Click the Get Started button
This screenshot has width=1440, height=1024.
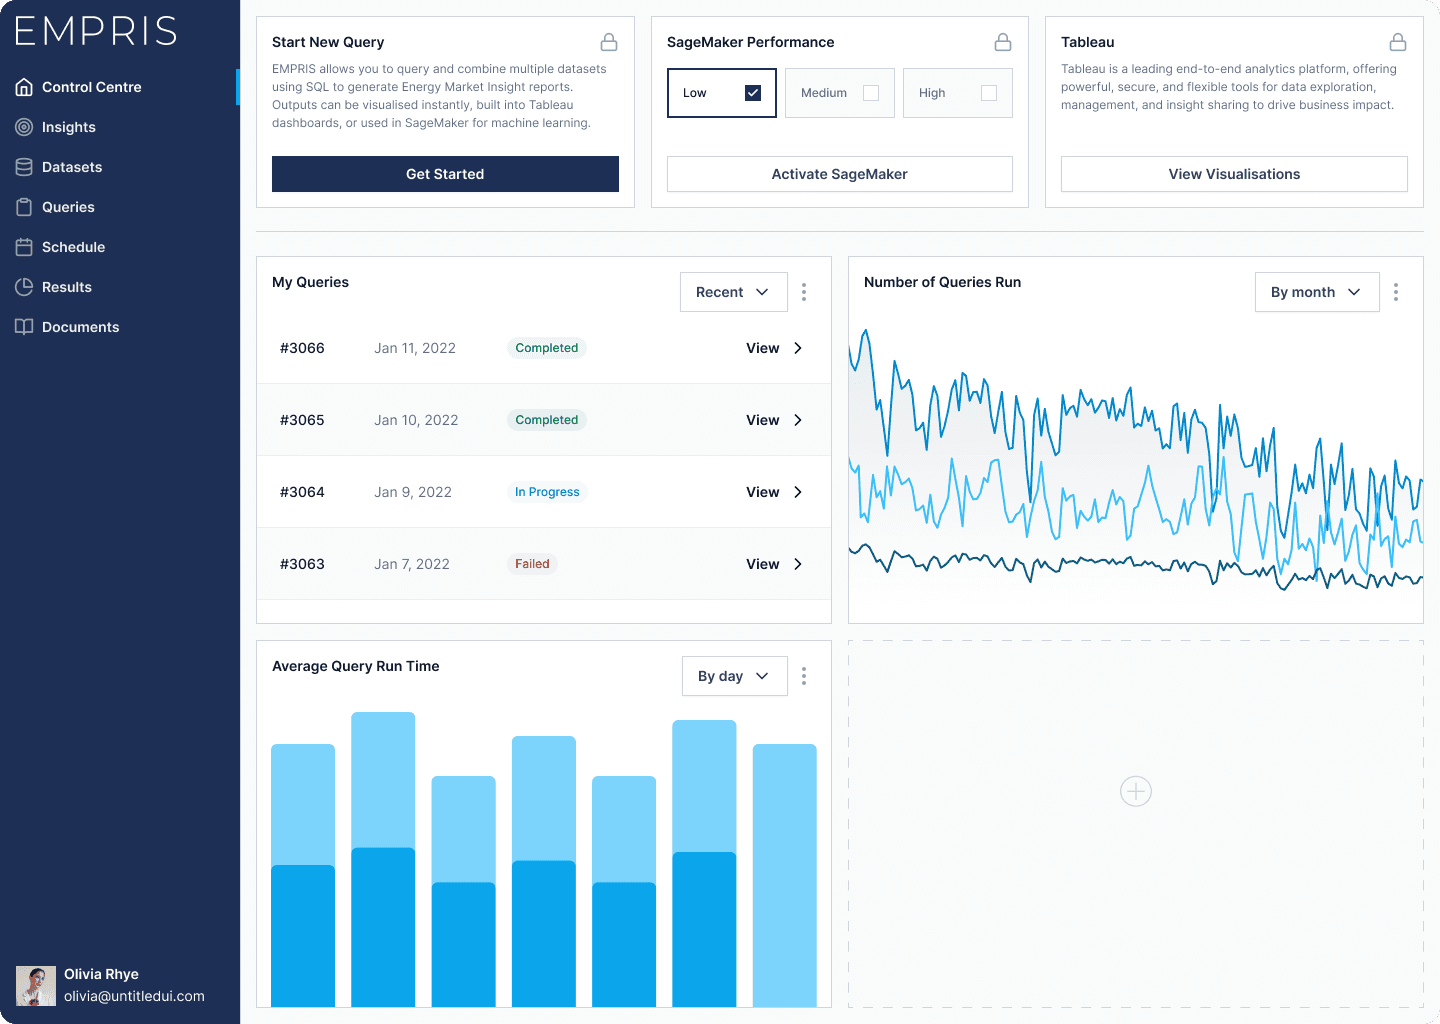tap(445, 174)
